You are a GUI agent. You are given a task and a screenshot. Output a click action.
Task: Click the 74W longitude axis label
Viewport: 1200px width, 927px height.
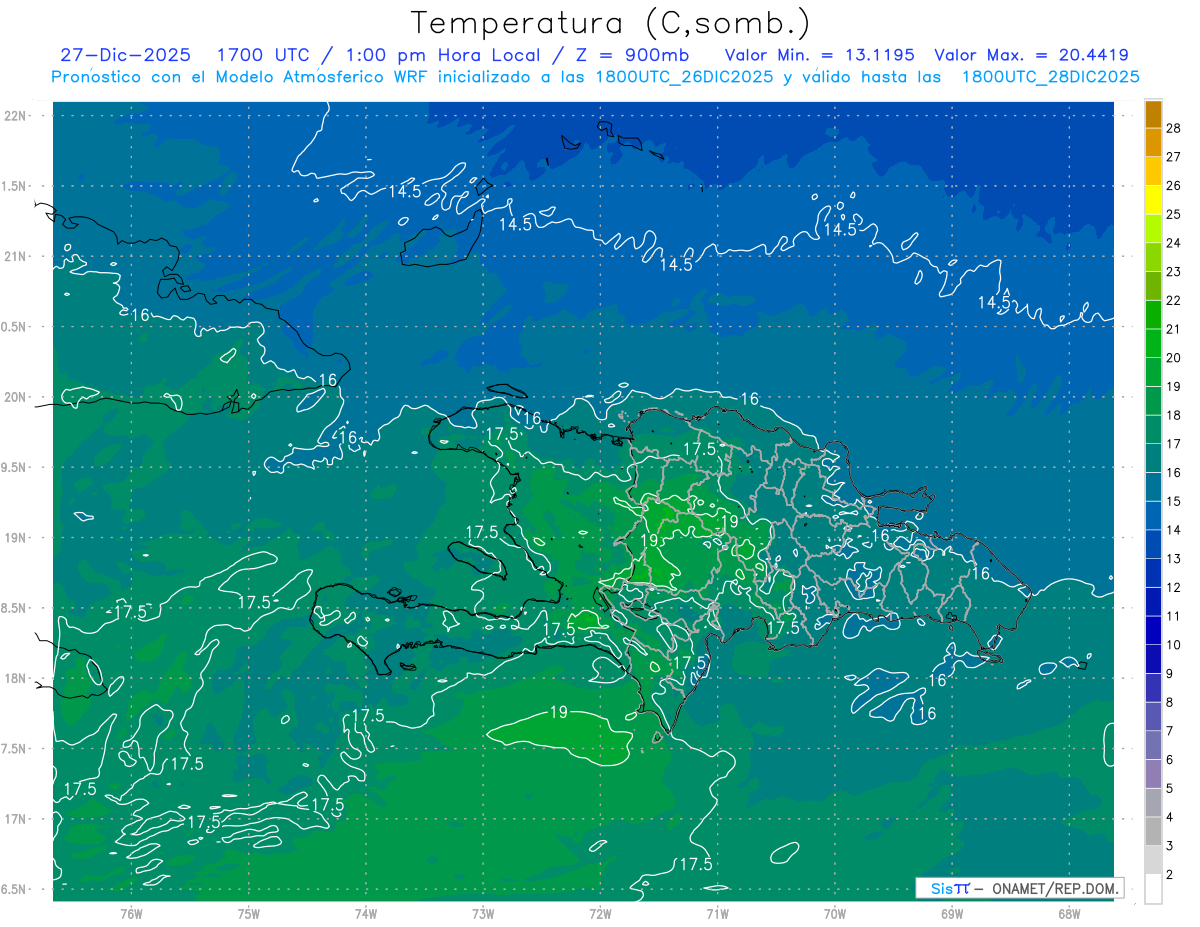click(x=365, y=914)
